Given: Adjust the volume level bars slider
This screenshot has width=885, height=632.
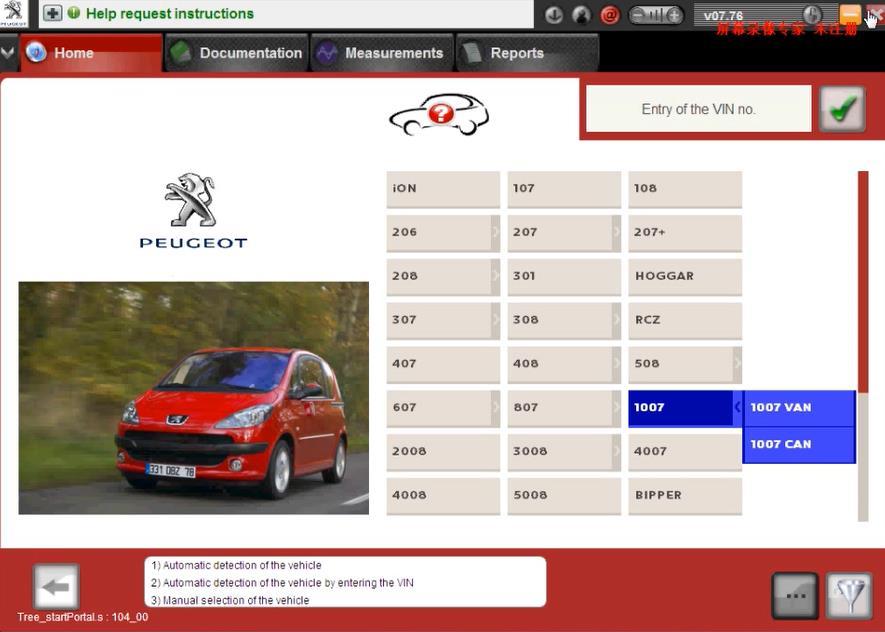Looking at the screenshot, I should coord(656,15).
